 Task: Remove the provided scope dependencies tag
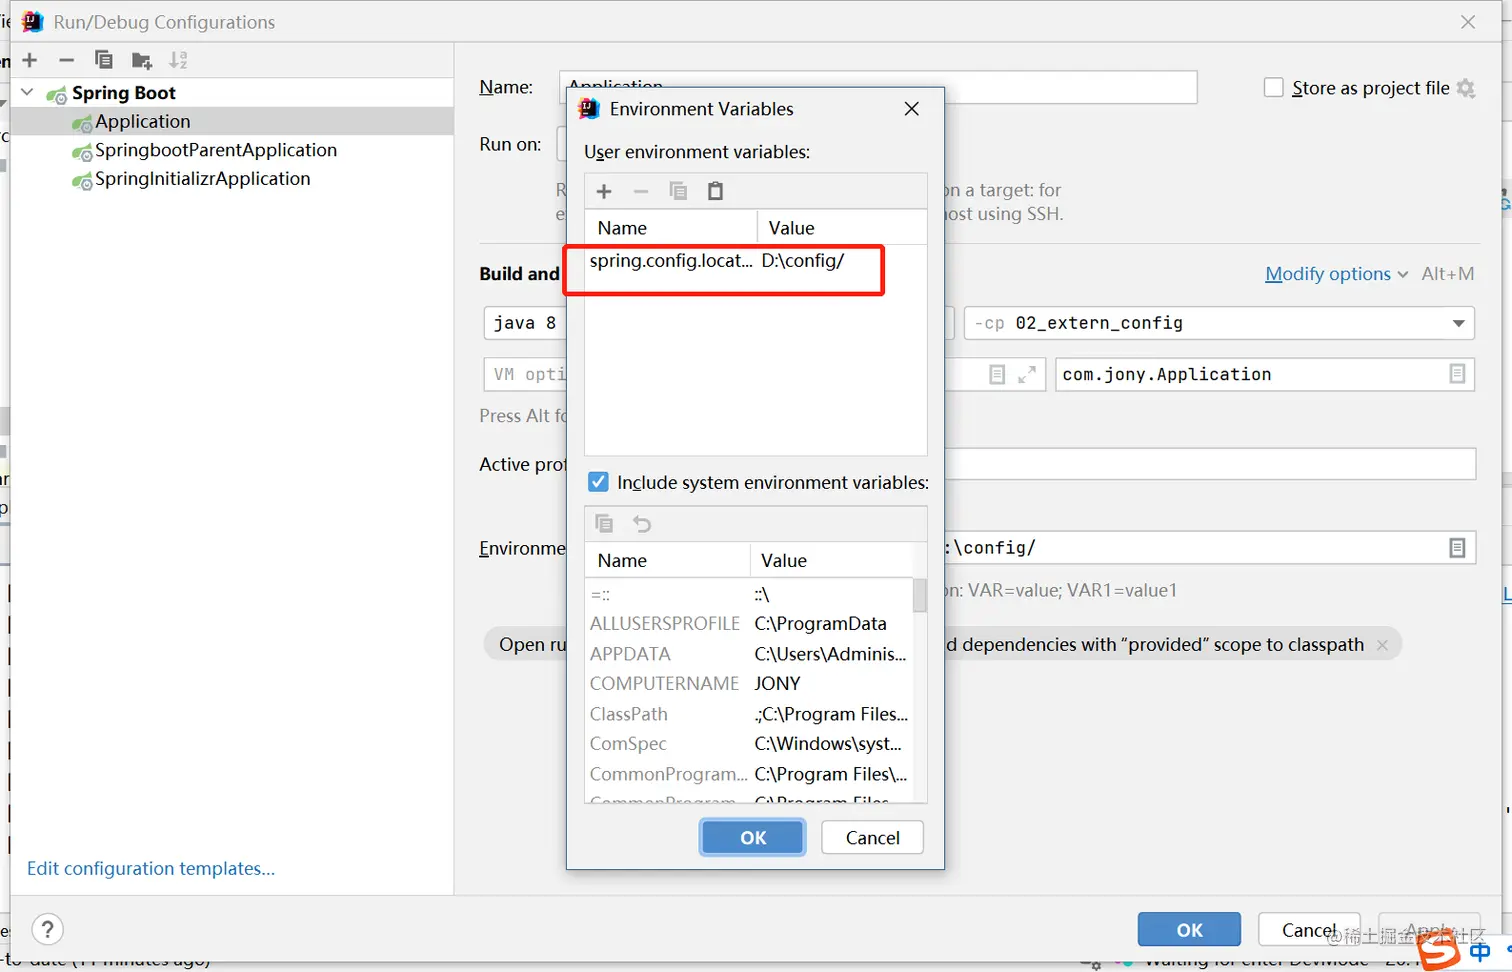pyautogui.click(x=1382, y=645)
